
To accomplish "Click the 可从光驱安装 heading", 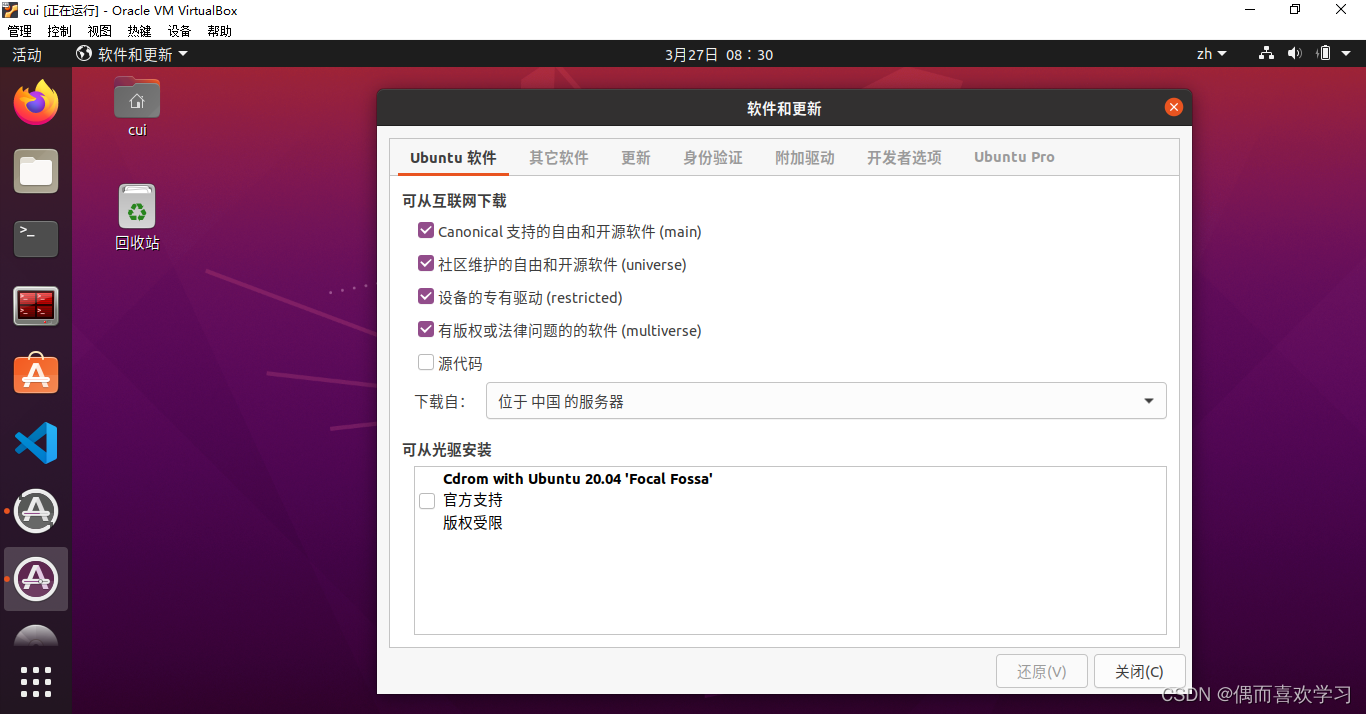I will (447, 450).
